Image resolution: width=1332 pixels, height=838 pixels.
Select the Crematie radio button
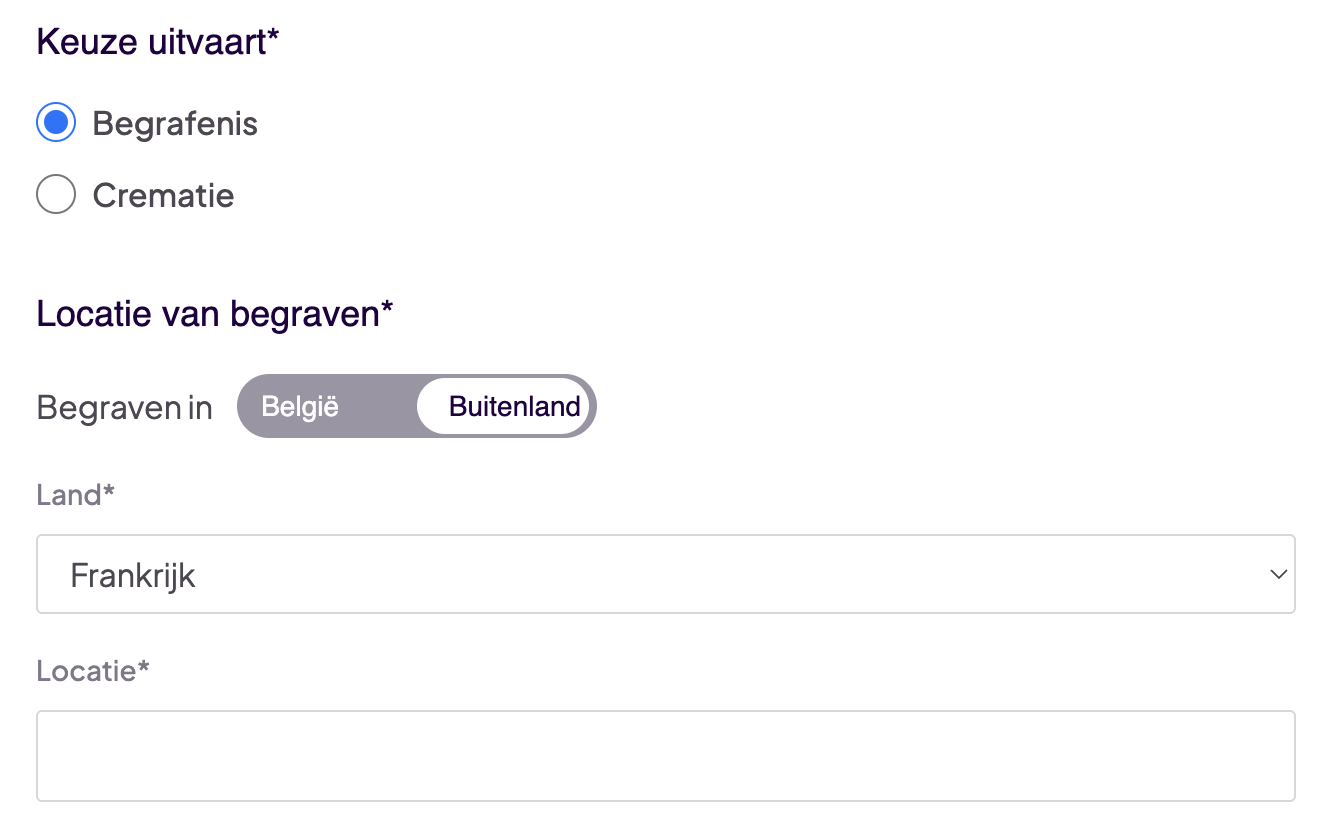56,194
